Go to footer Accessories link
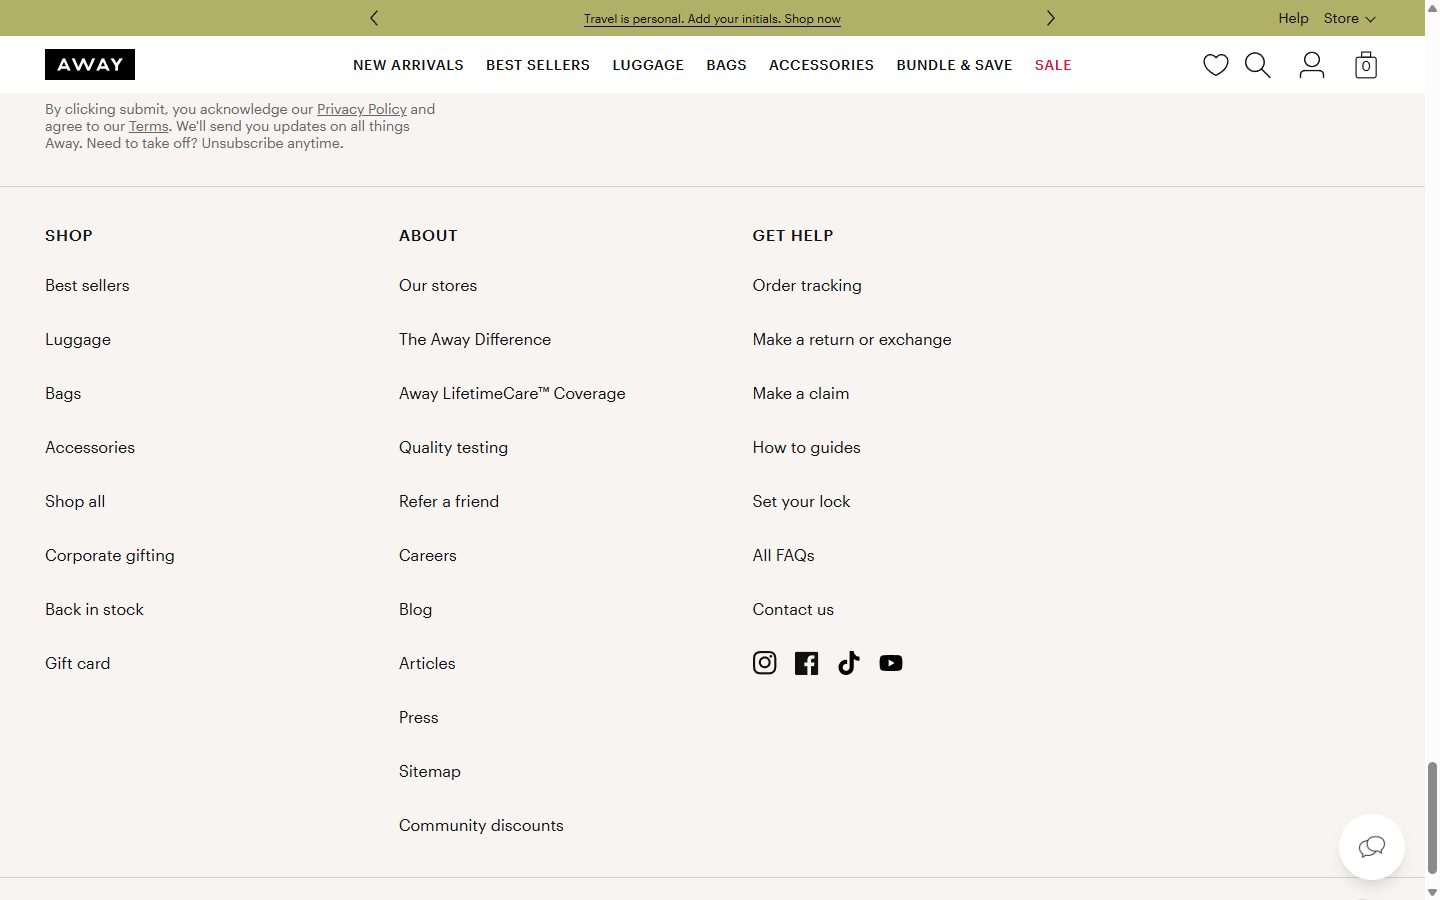This screenshot has width=1440, height=900. [90, 447]
